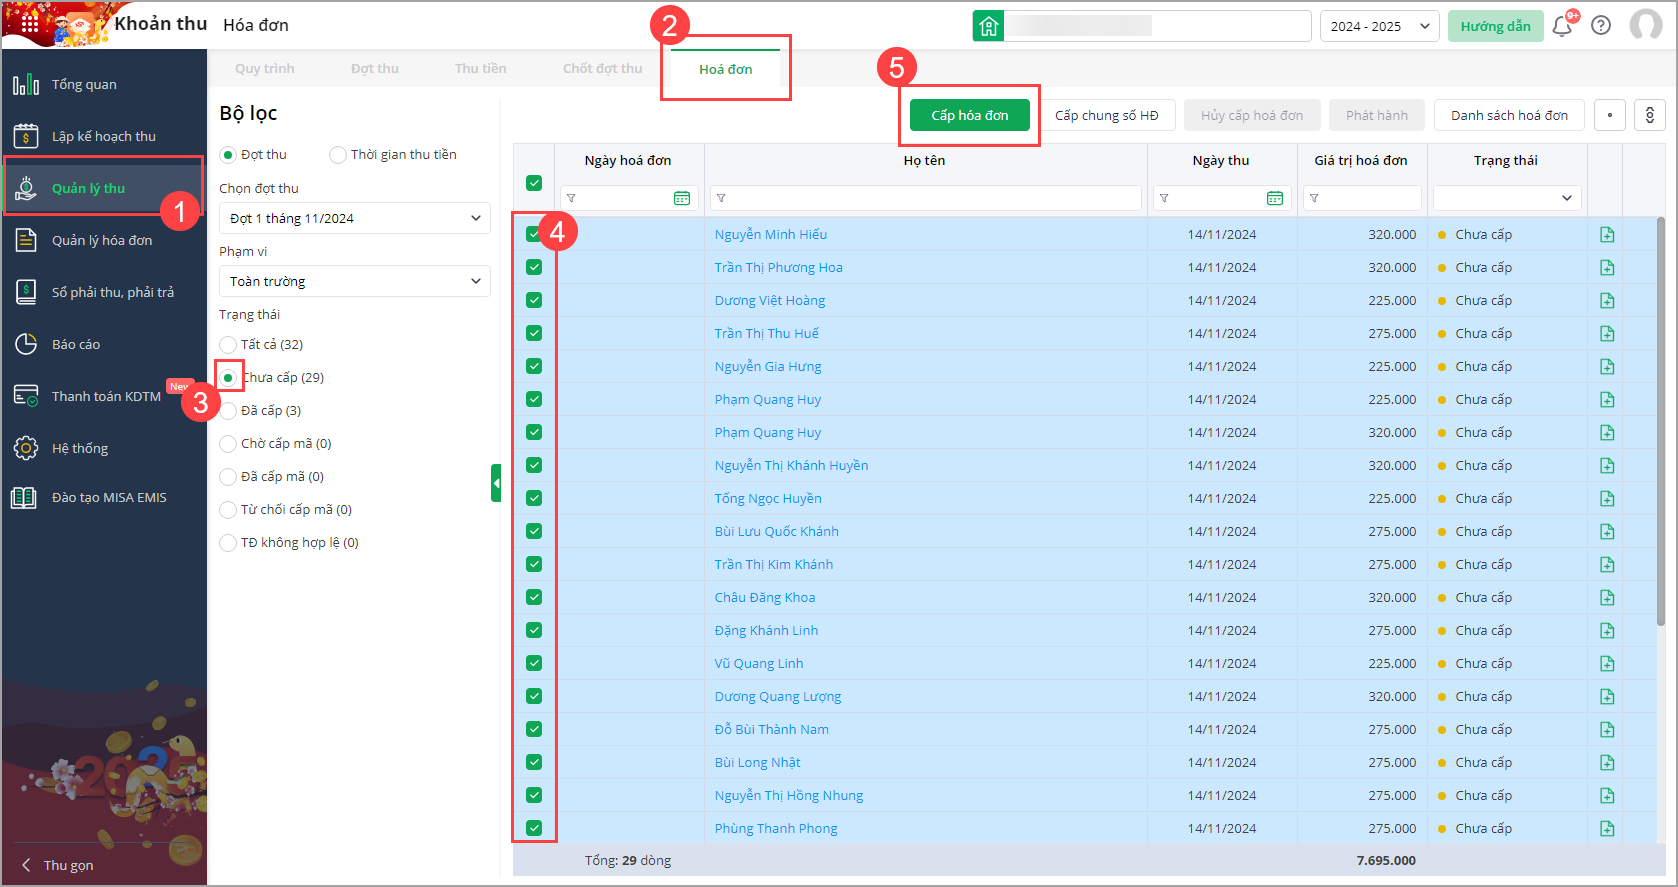The height and width of the screenshot is (887, 1678).
Task: Open the notifications bell icon
Action: coord(1561,26)
